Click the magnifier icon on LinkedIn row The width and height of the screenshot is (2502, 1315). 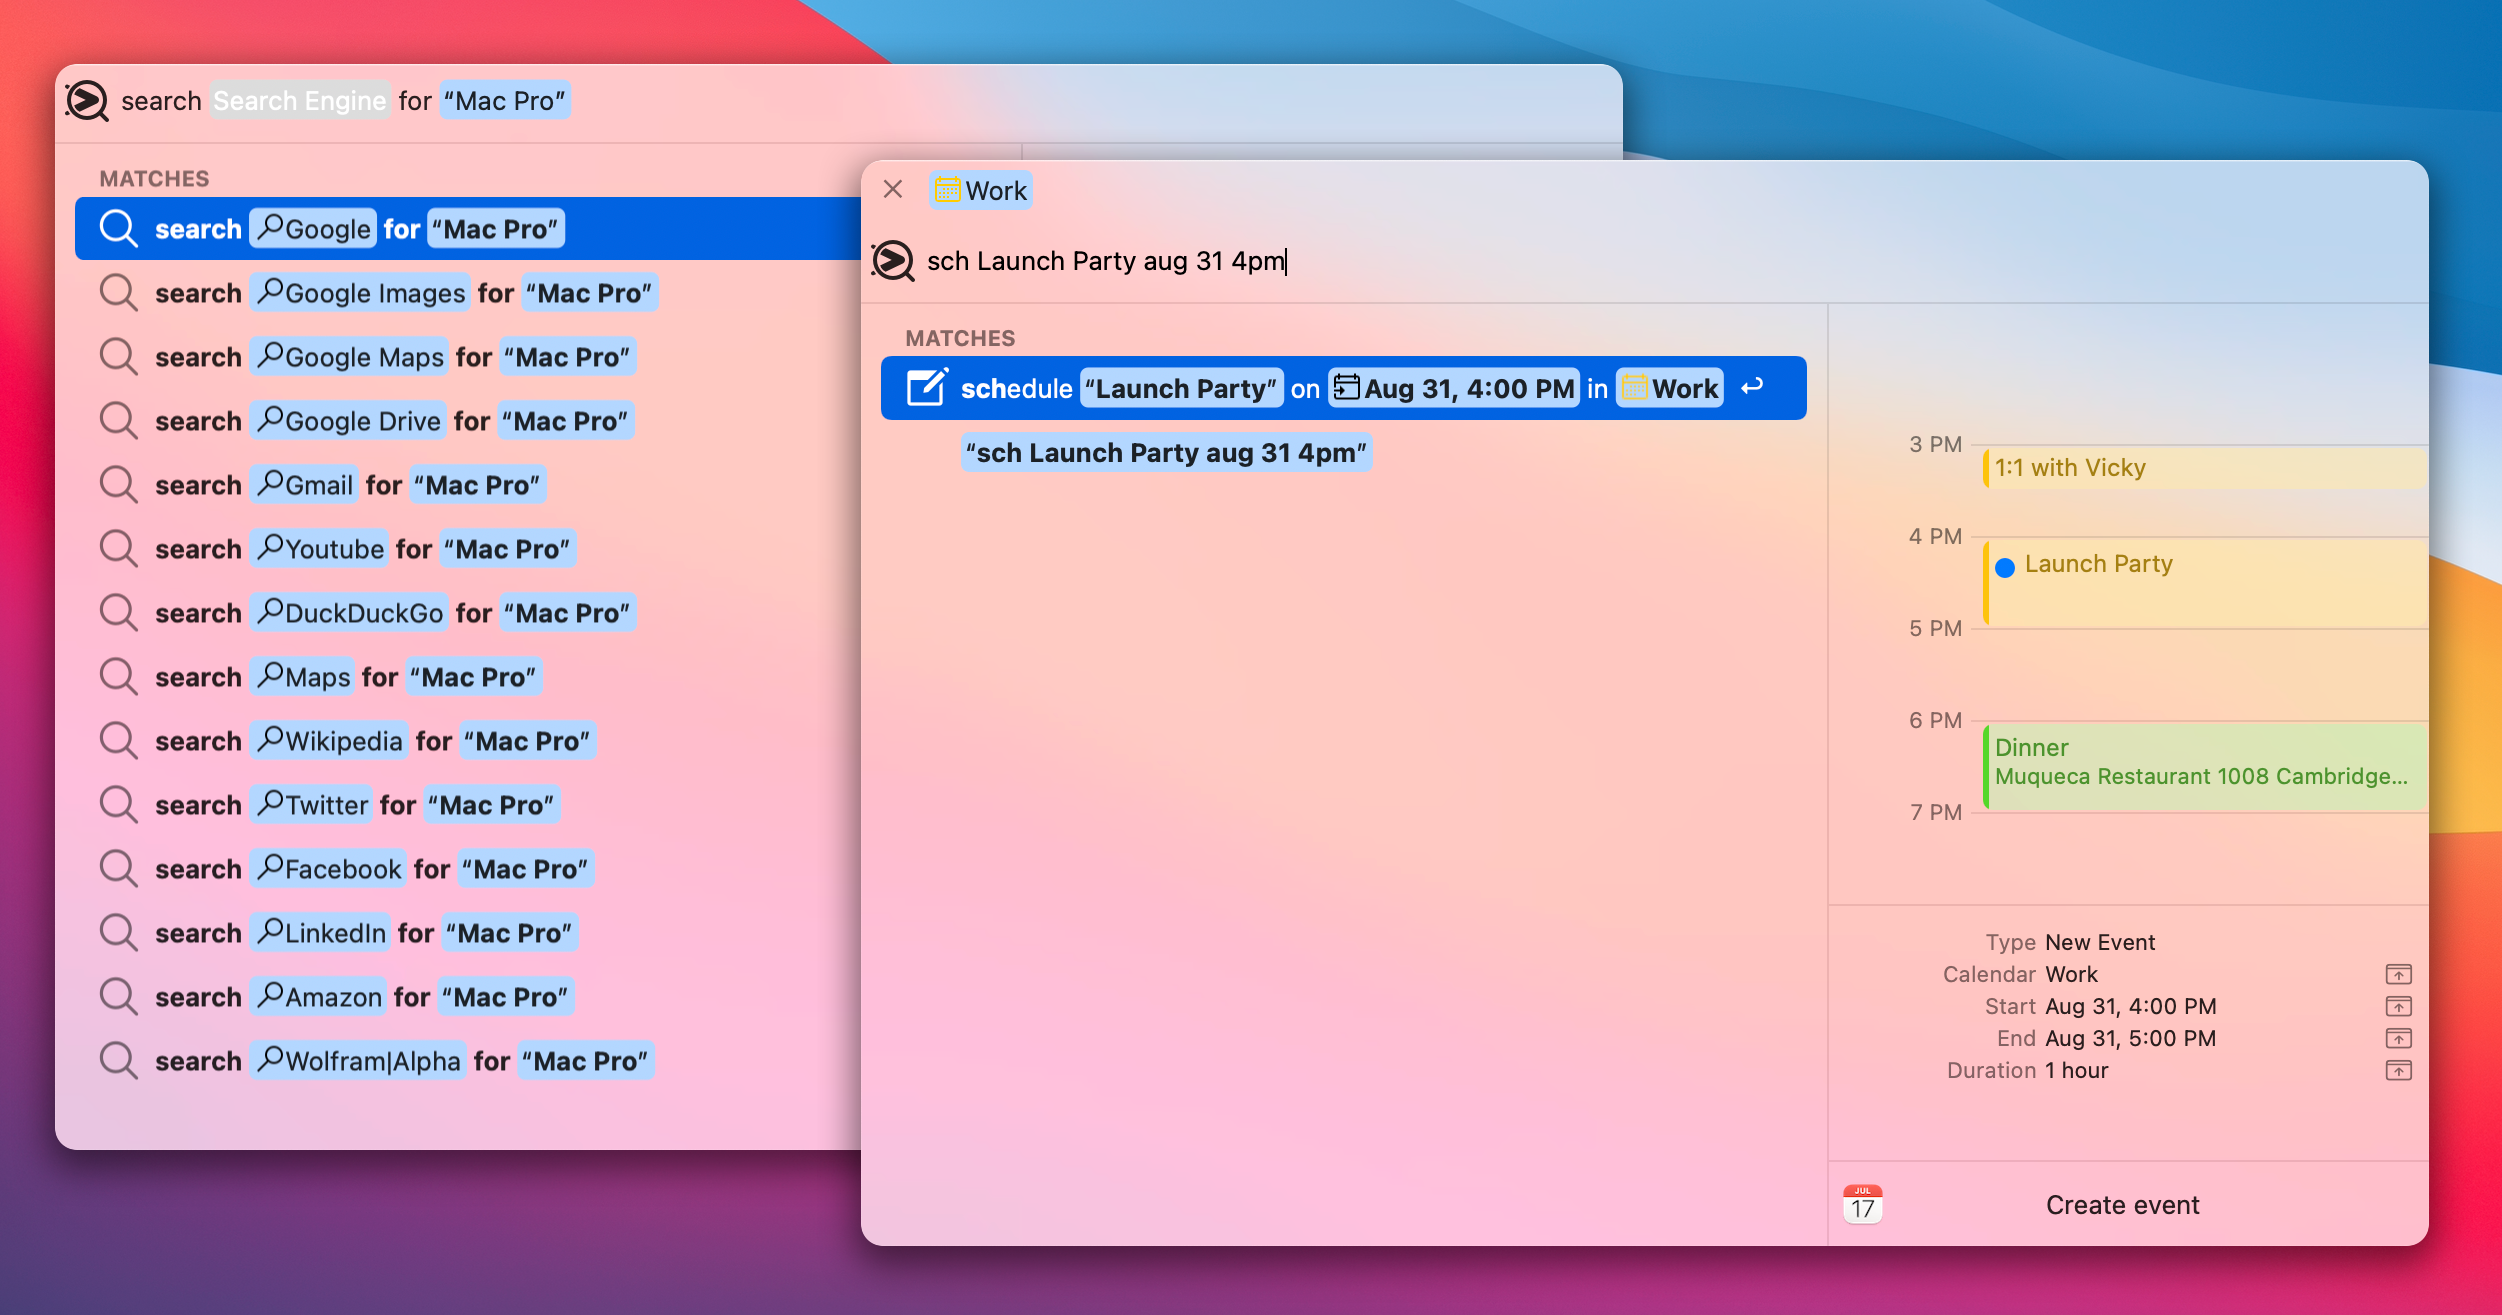(x=119, y=932)
